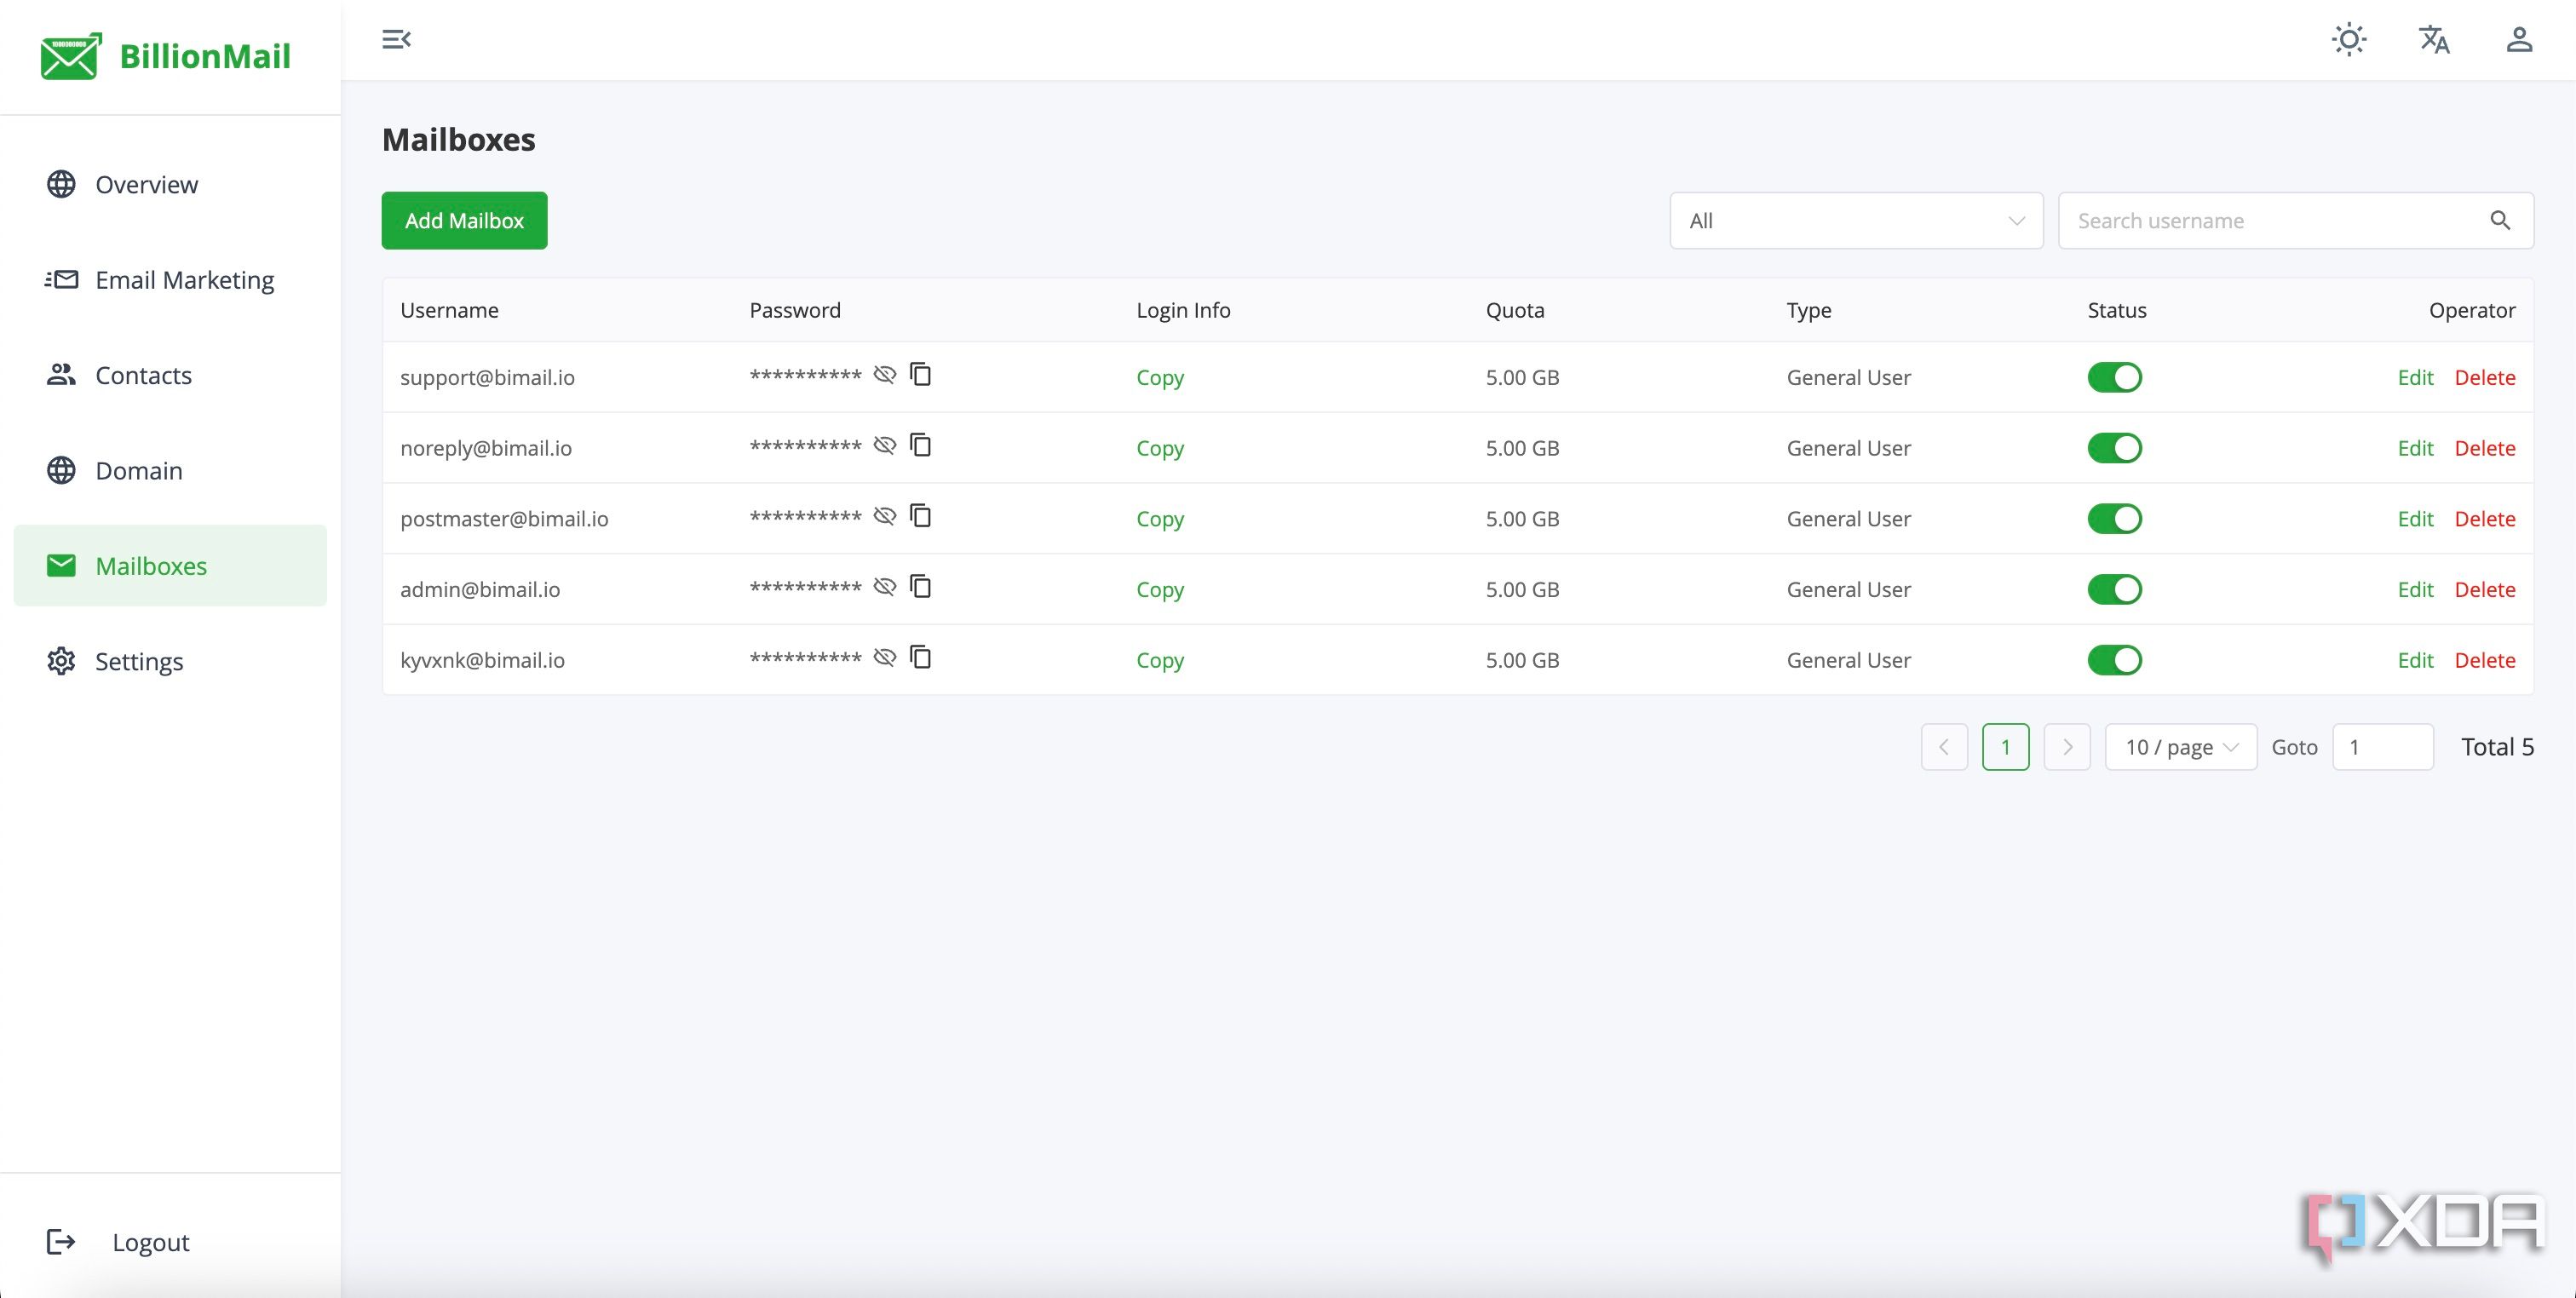Open the user account icon
Image resolution: width=2576 pixels, height=1298 pixels.
2518,39
